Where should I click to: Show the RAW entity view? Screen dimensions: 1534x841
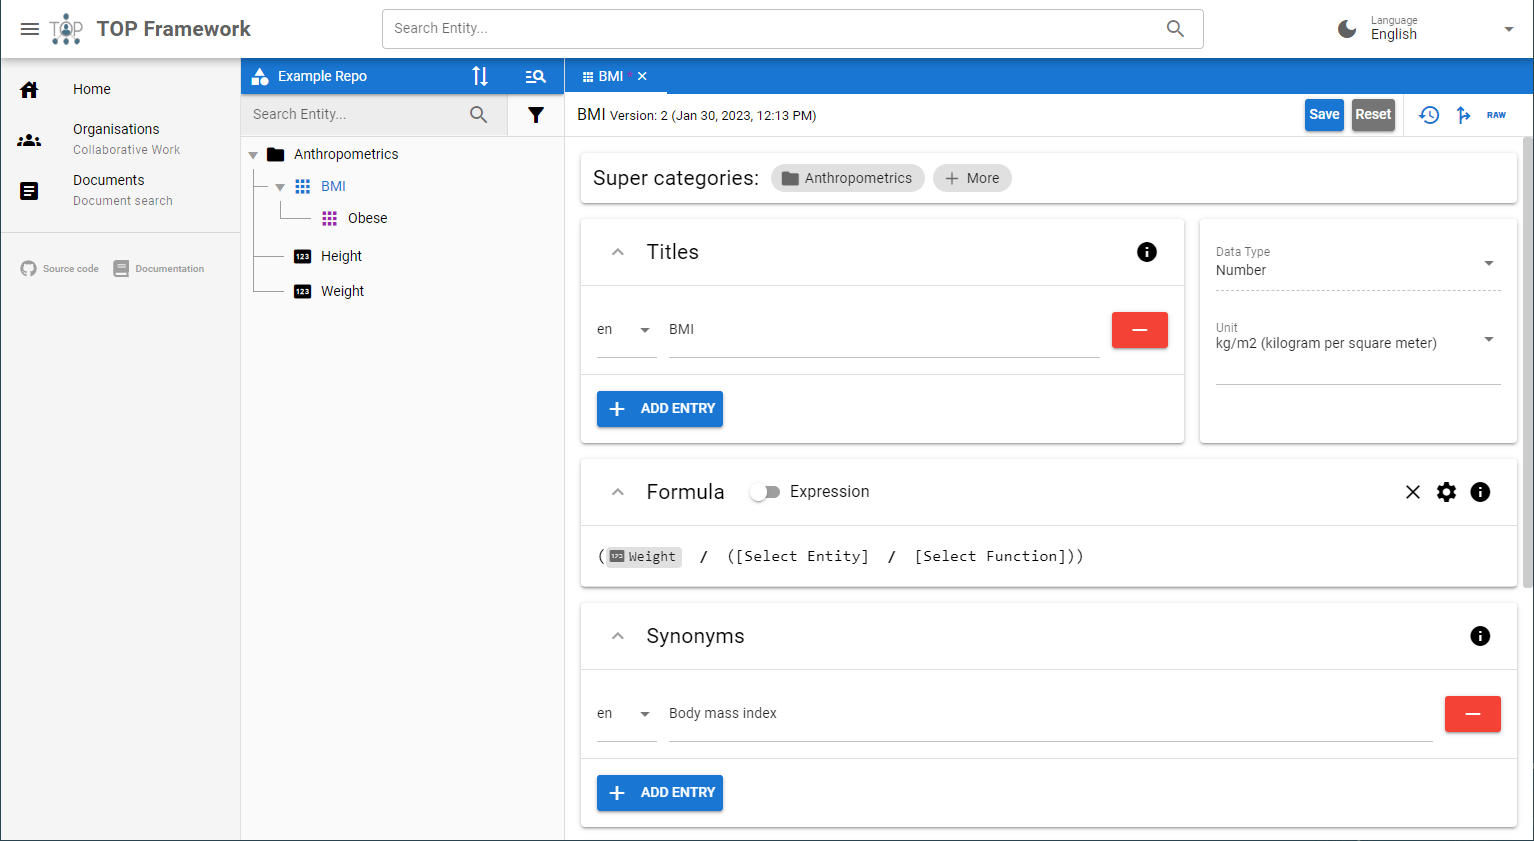pyautogui.click(x=1496, y=115)
